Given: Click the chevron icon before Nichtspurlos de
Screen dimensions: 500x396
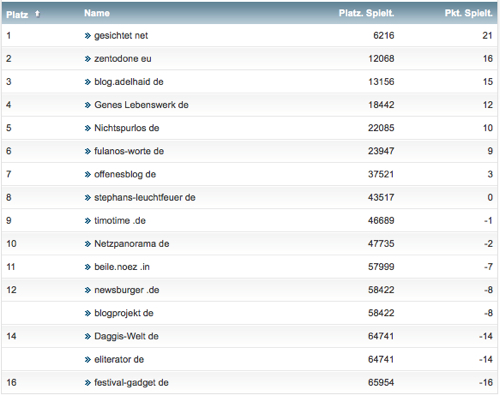Looking at the screenshot, I should 88,128.
